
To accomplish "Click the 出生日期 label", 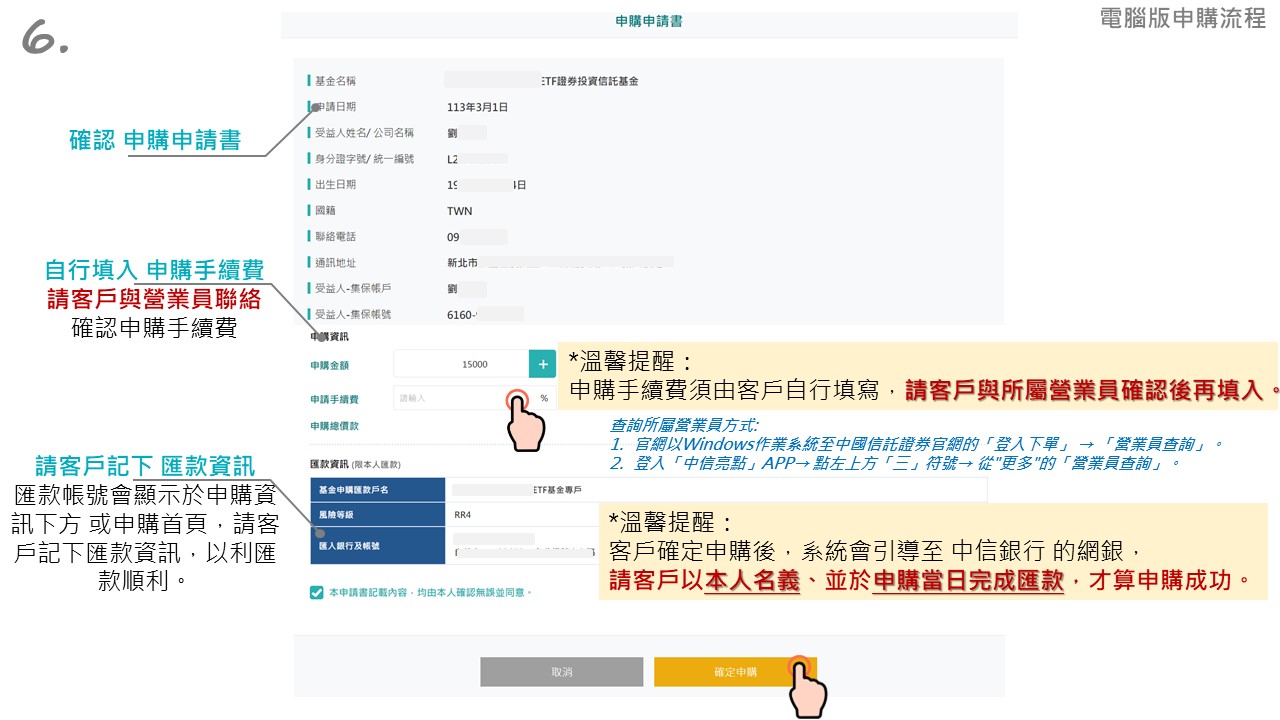I will pos(335,185).
